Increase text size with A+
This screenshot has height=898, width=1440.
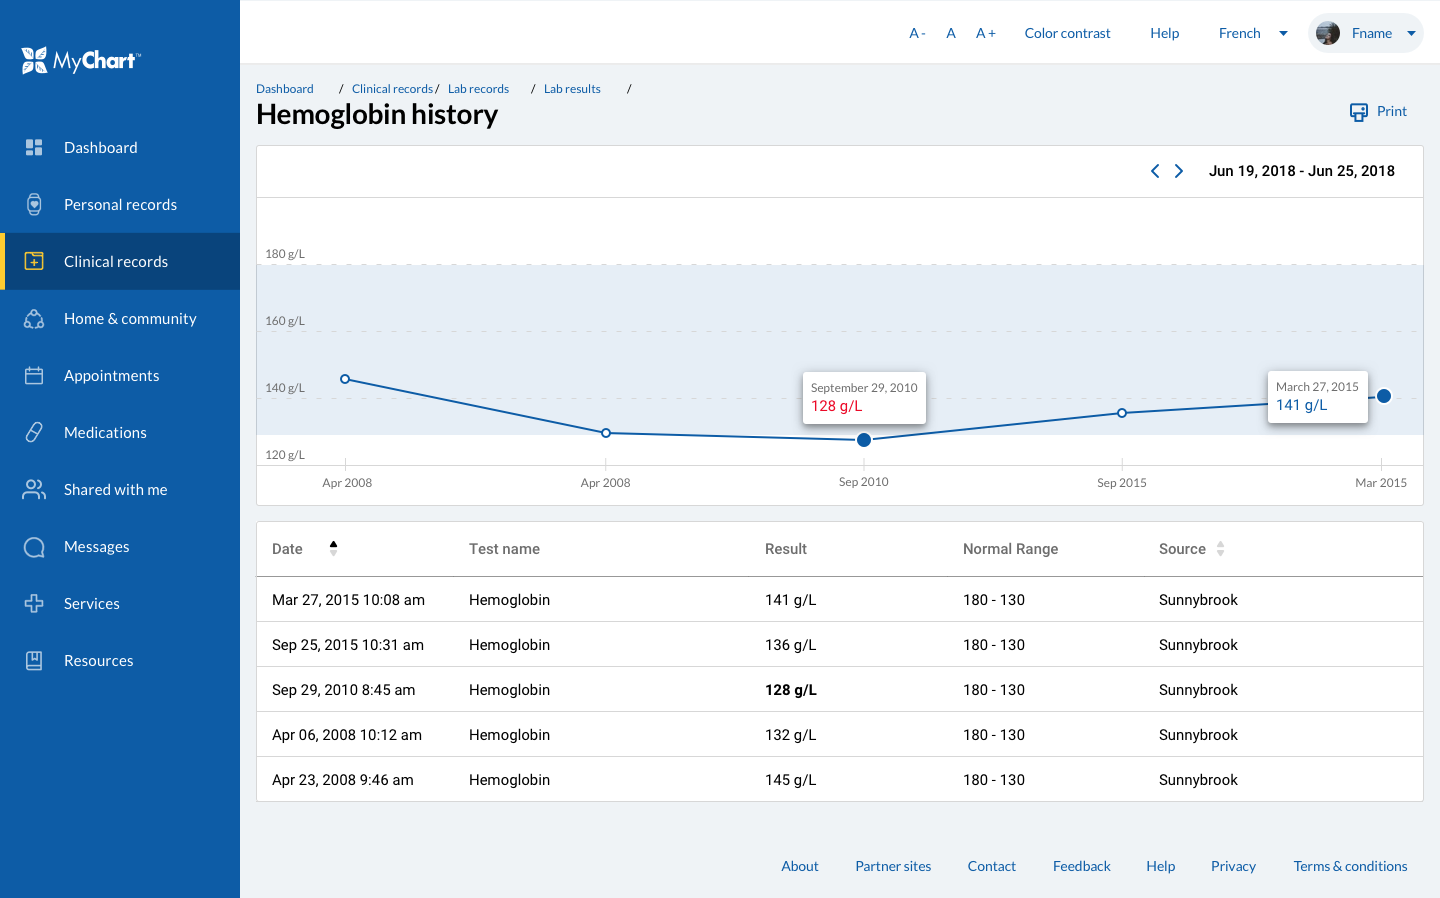(x=985, y=33)
